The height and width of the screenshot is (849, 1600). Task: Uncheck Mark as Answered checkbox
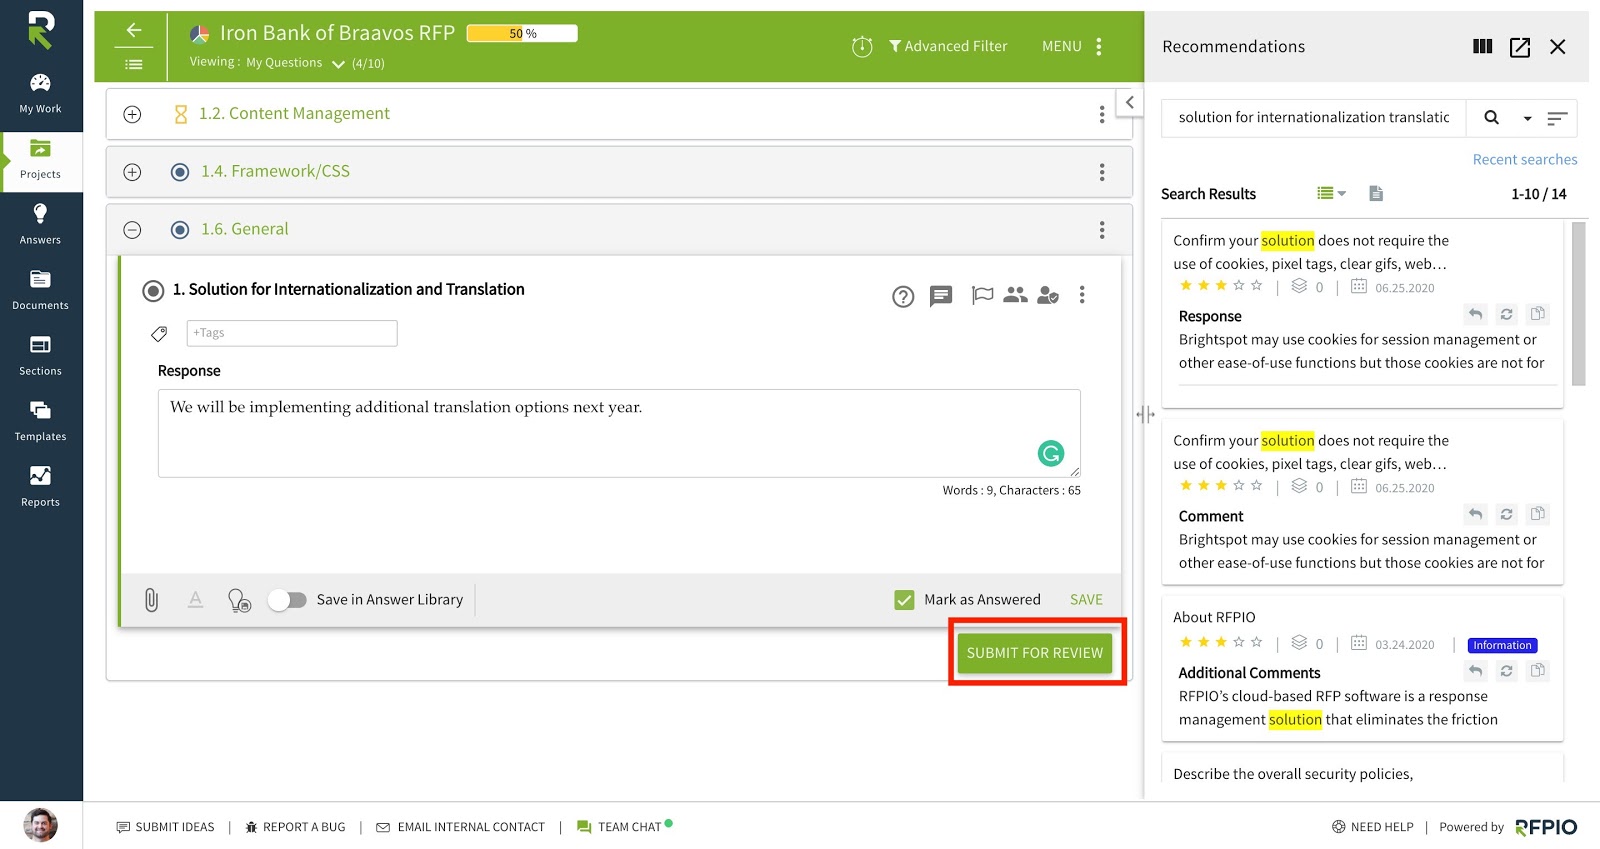tap(904, 600)
